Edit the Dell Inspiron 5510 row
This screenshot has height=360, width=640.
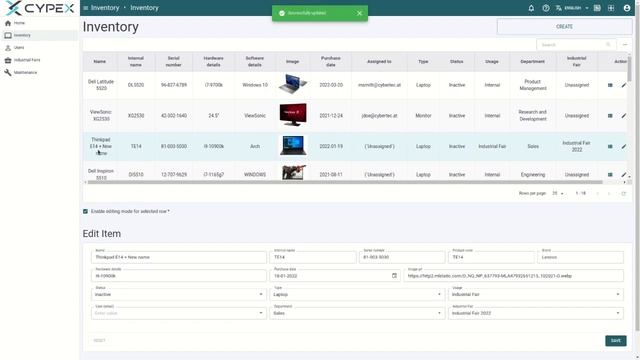pyautogui.click(x=624, y=174)
